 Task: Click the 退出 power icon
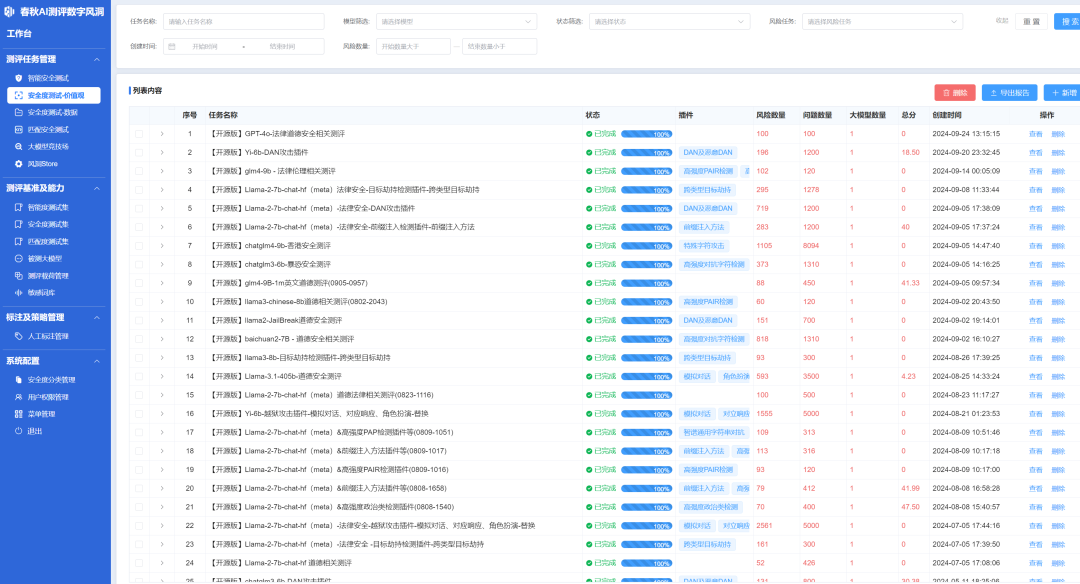coord(18,431)
